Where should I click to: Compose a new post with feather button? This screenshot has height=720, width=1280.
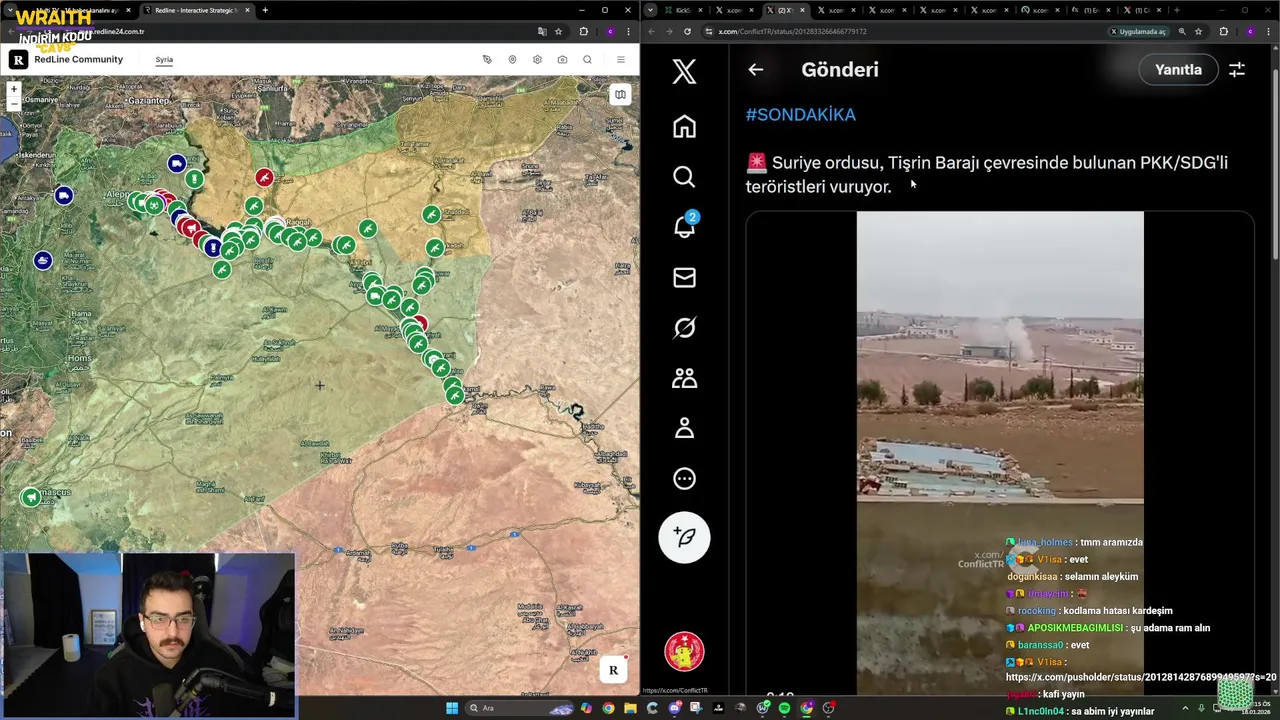pos(684,537)
